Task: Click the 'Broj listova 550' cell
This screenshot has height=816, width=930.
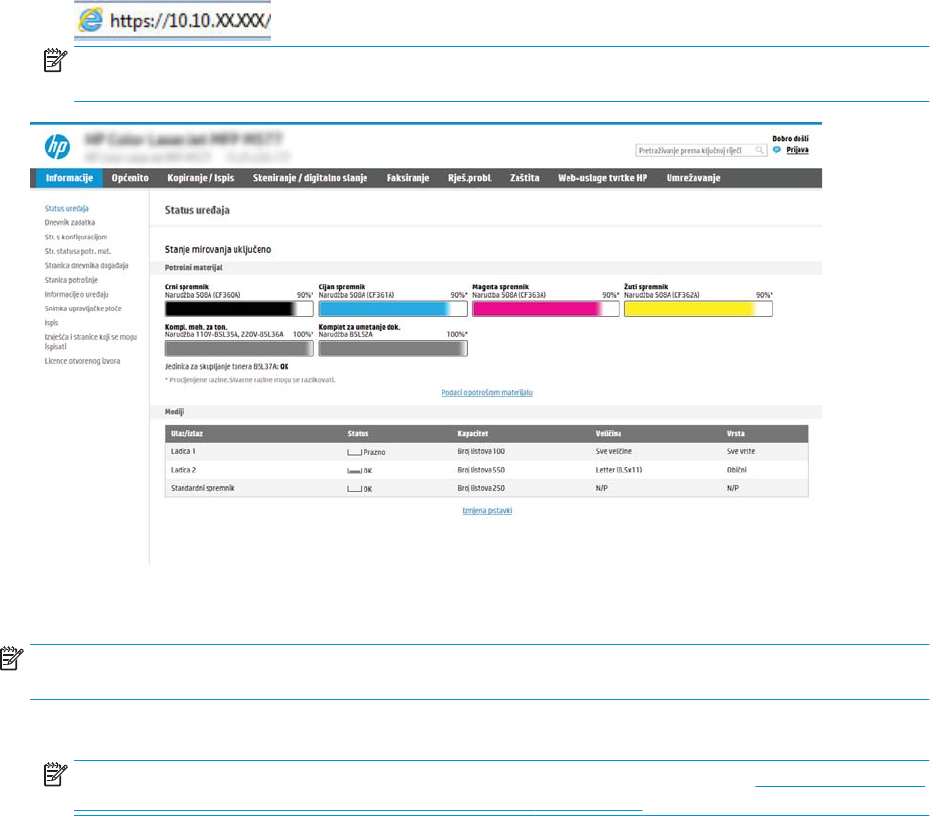Action: (x=481, y=470)
